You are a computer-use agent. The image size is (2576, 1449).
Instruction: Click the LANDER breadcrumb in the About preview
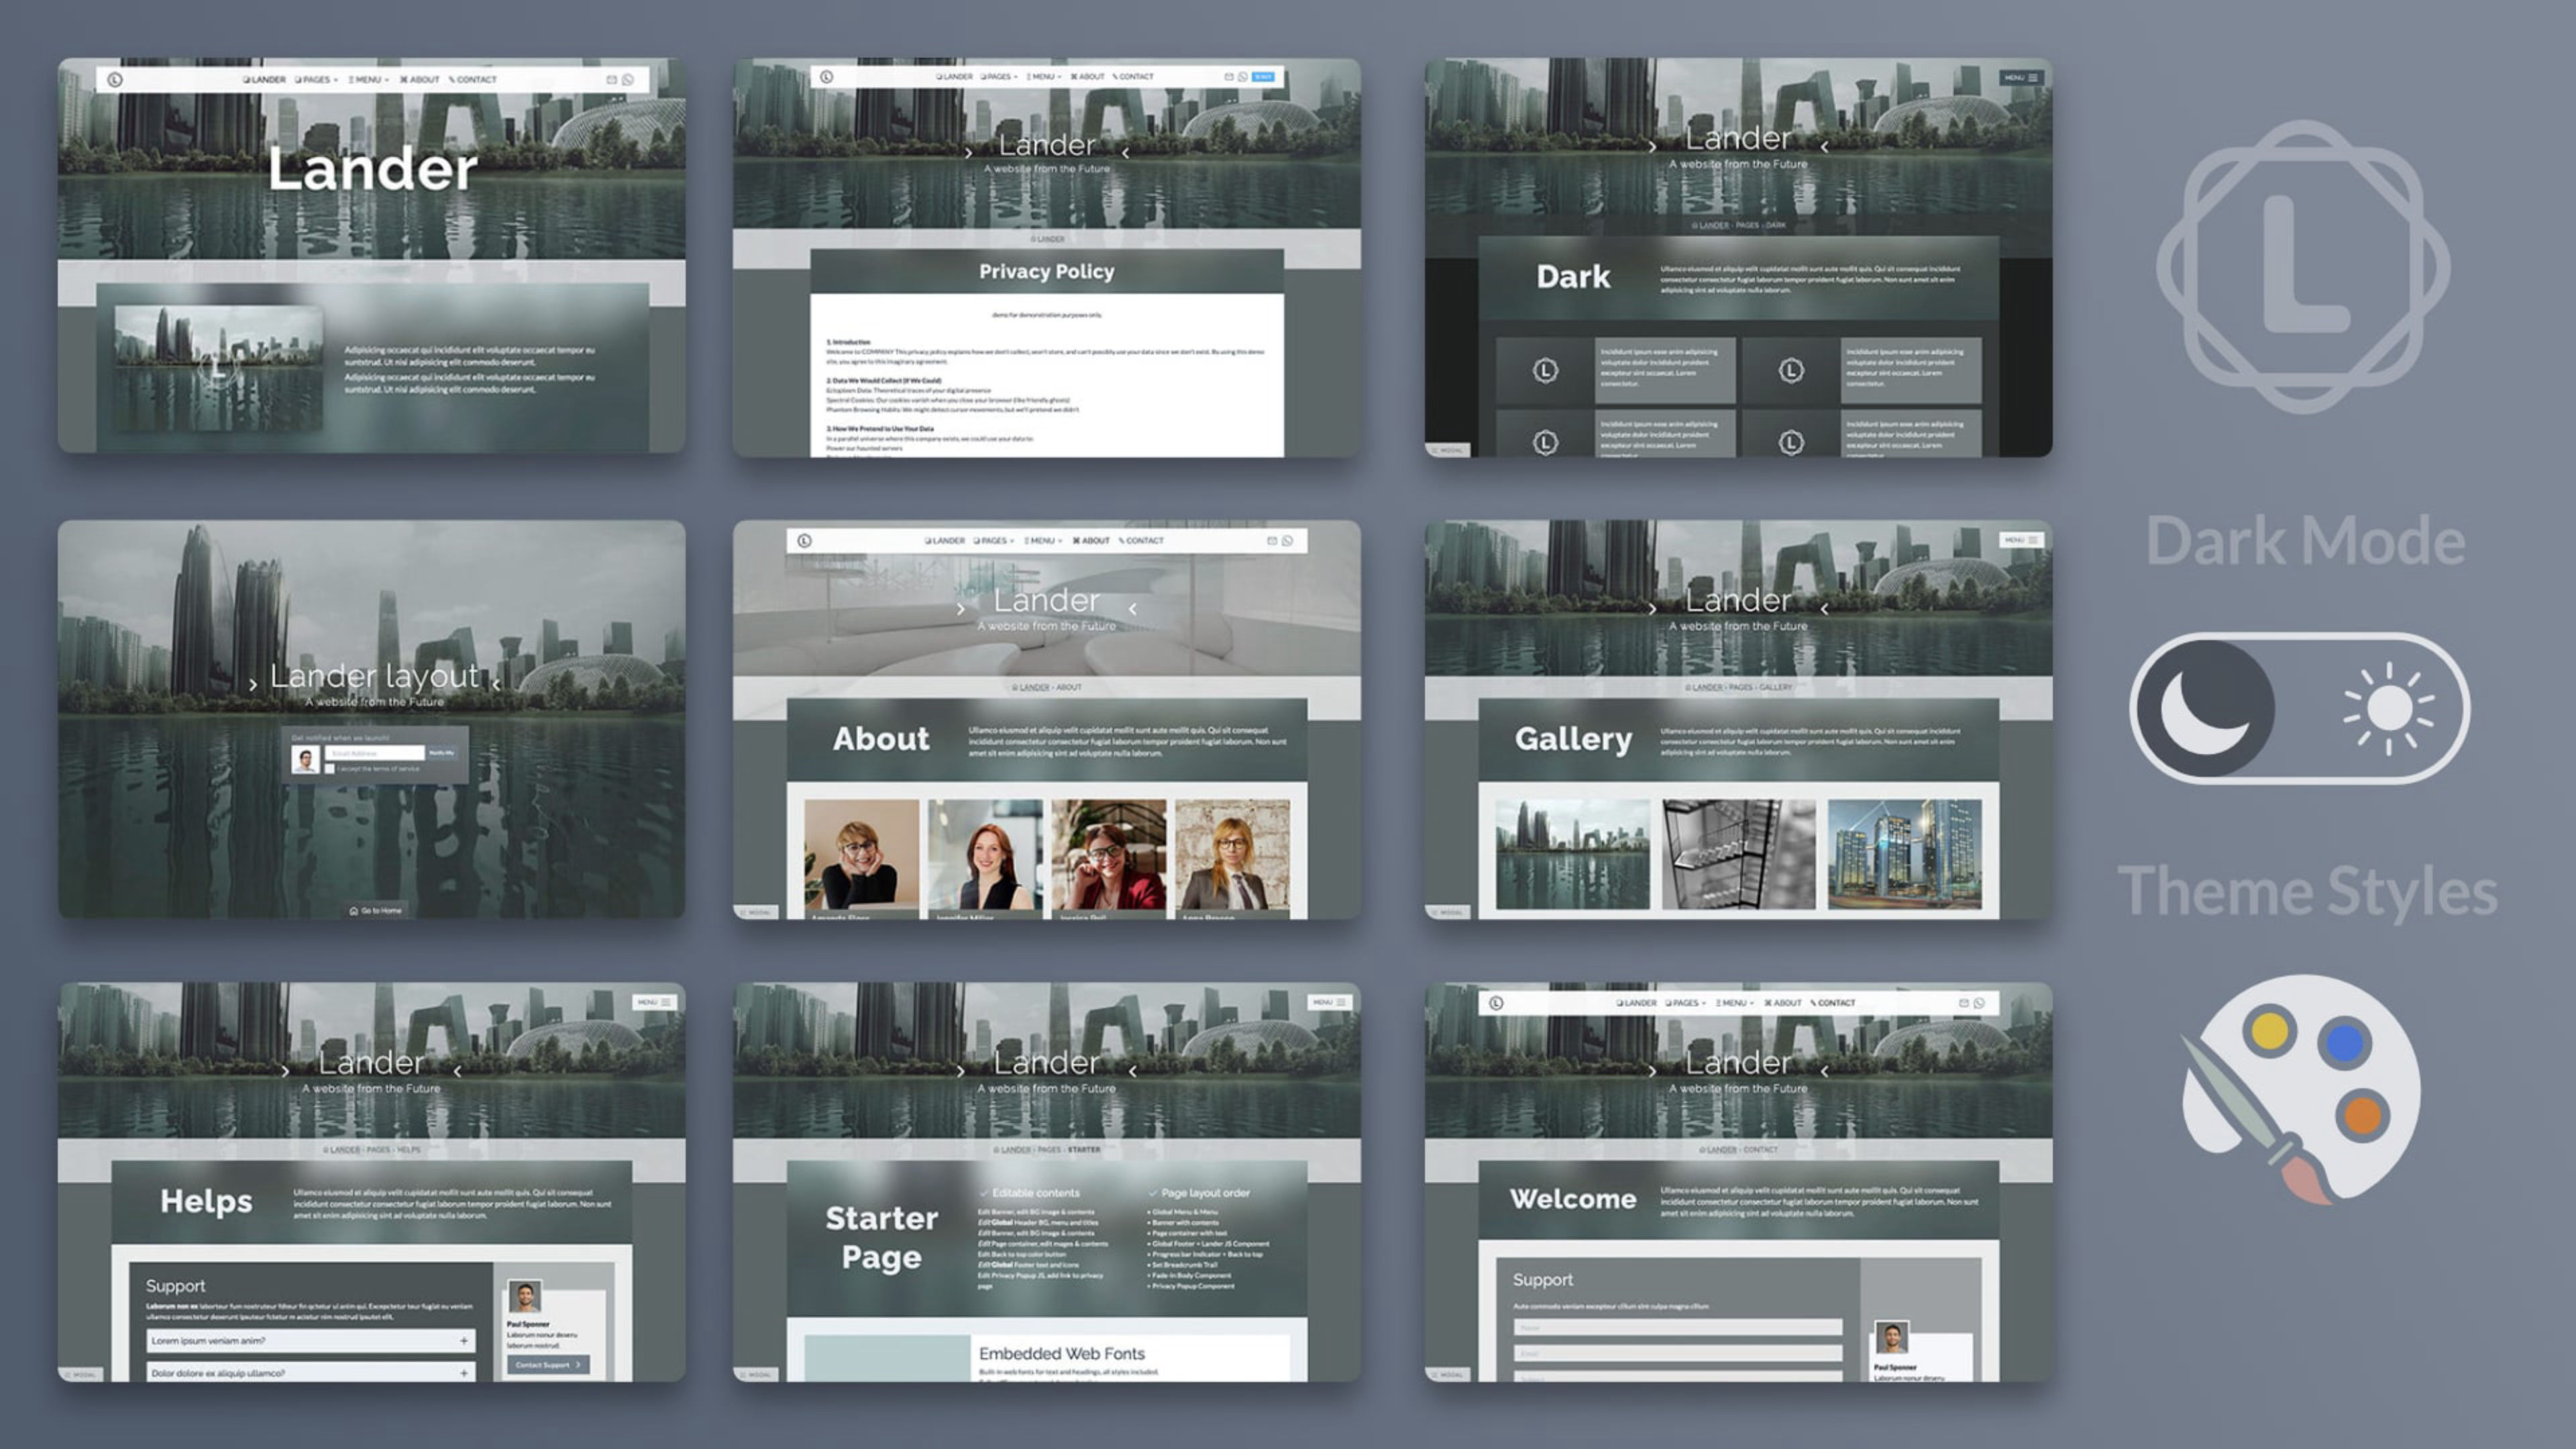point(1030,687)
